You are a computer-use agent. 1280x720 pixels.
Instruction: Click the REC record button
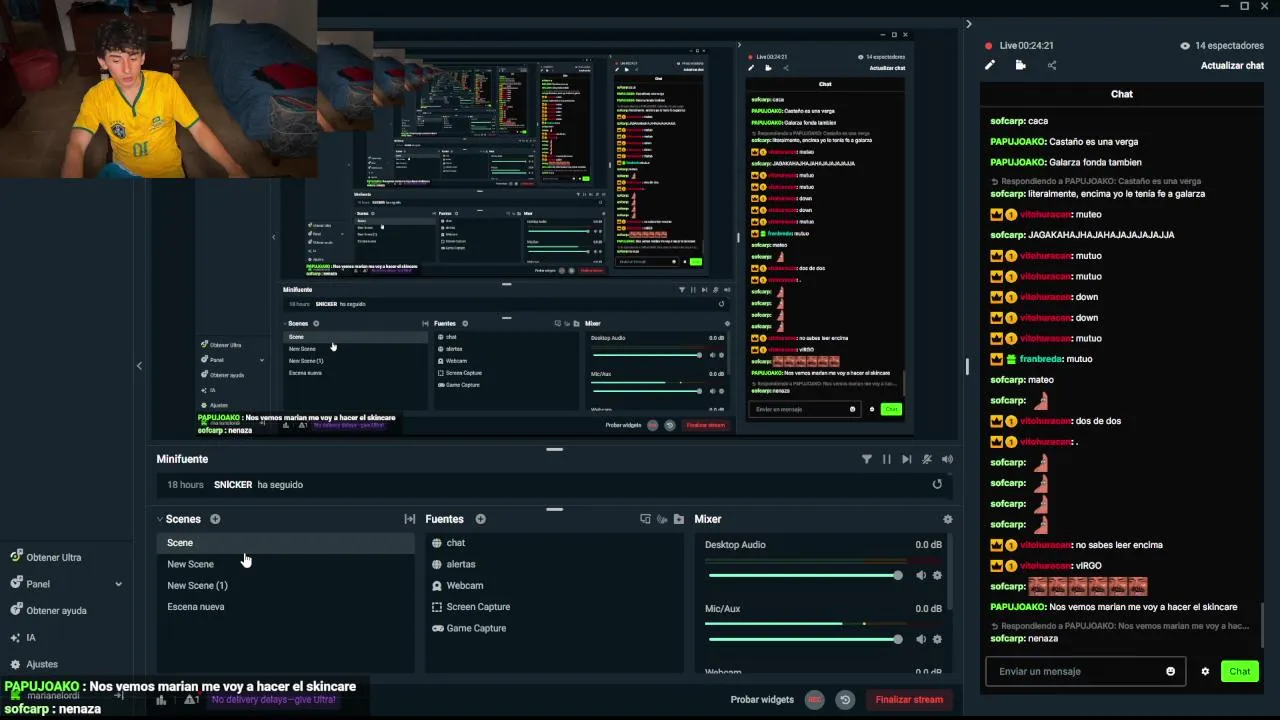coord(814,699)
